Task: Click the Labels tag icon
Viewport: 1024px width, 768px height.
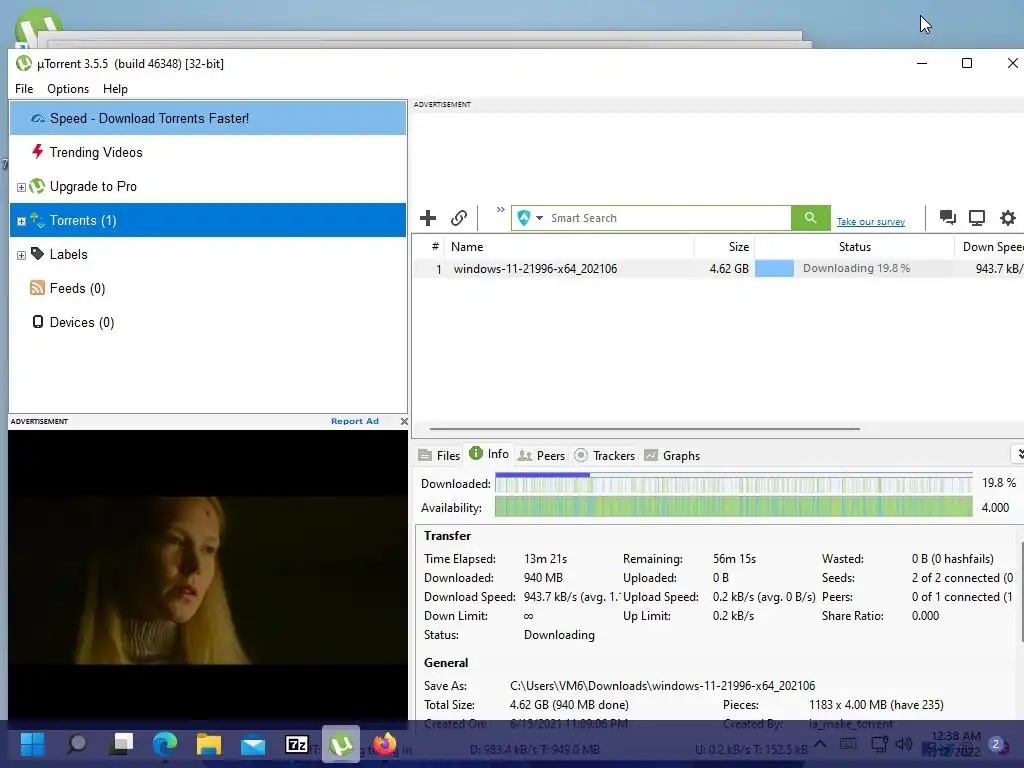Action: (x=37, y=253)
